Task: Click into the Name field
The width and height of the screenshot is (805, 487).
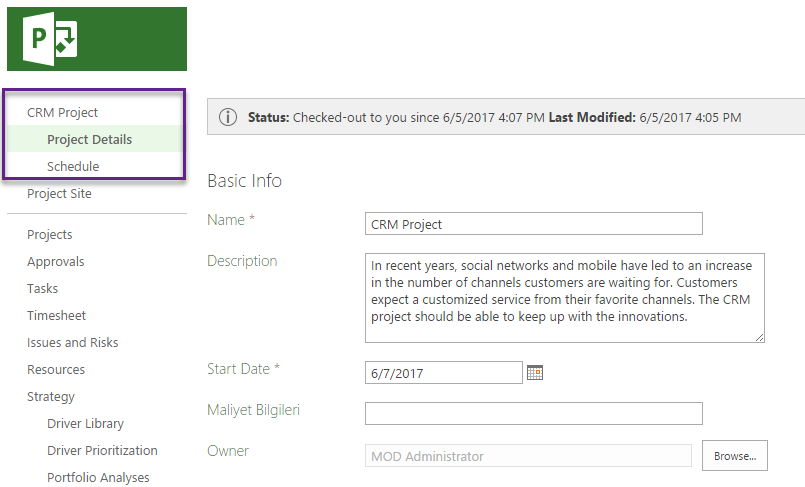Action: click(533, 224)
